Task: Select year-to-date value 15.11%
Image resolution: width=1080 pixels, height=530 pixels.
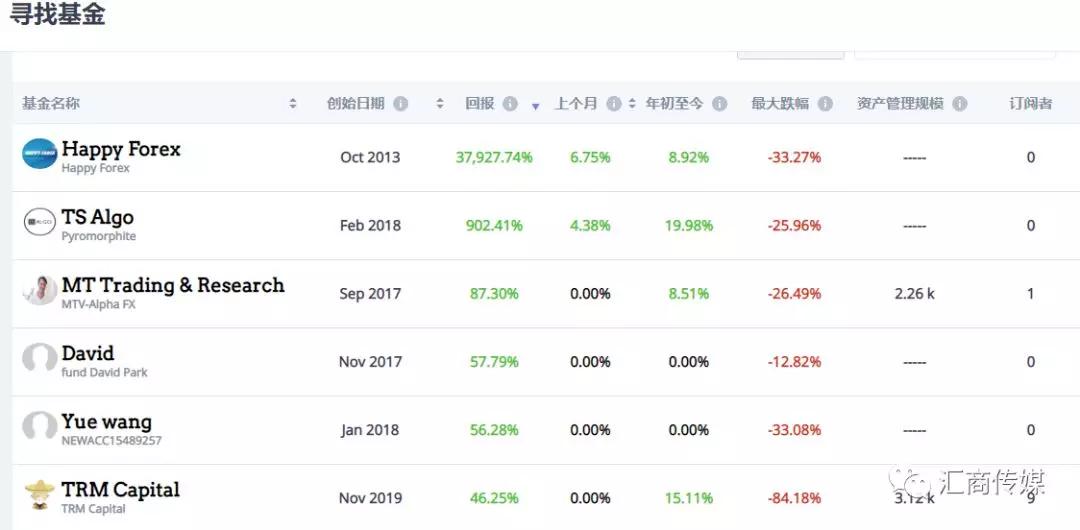Action: [x=689, y=498]
